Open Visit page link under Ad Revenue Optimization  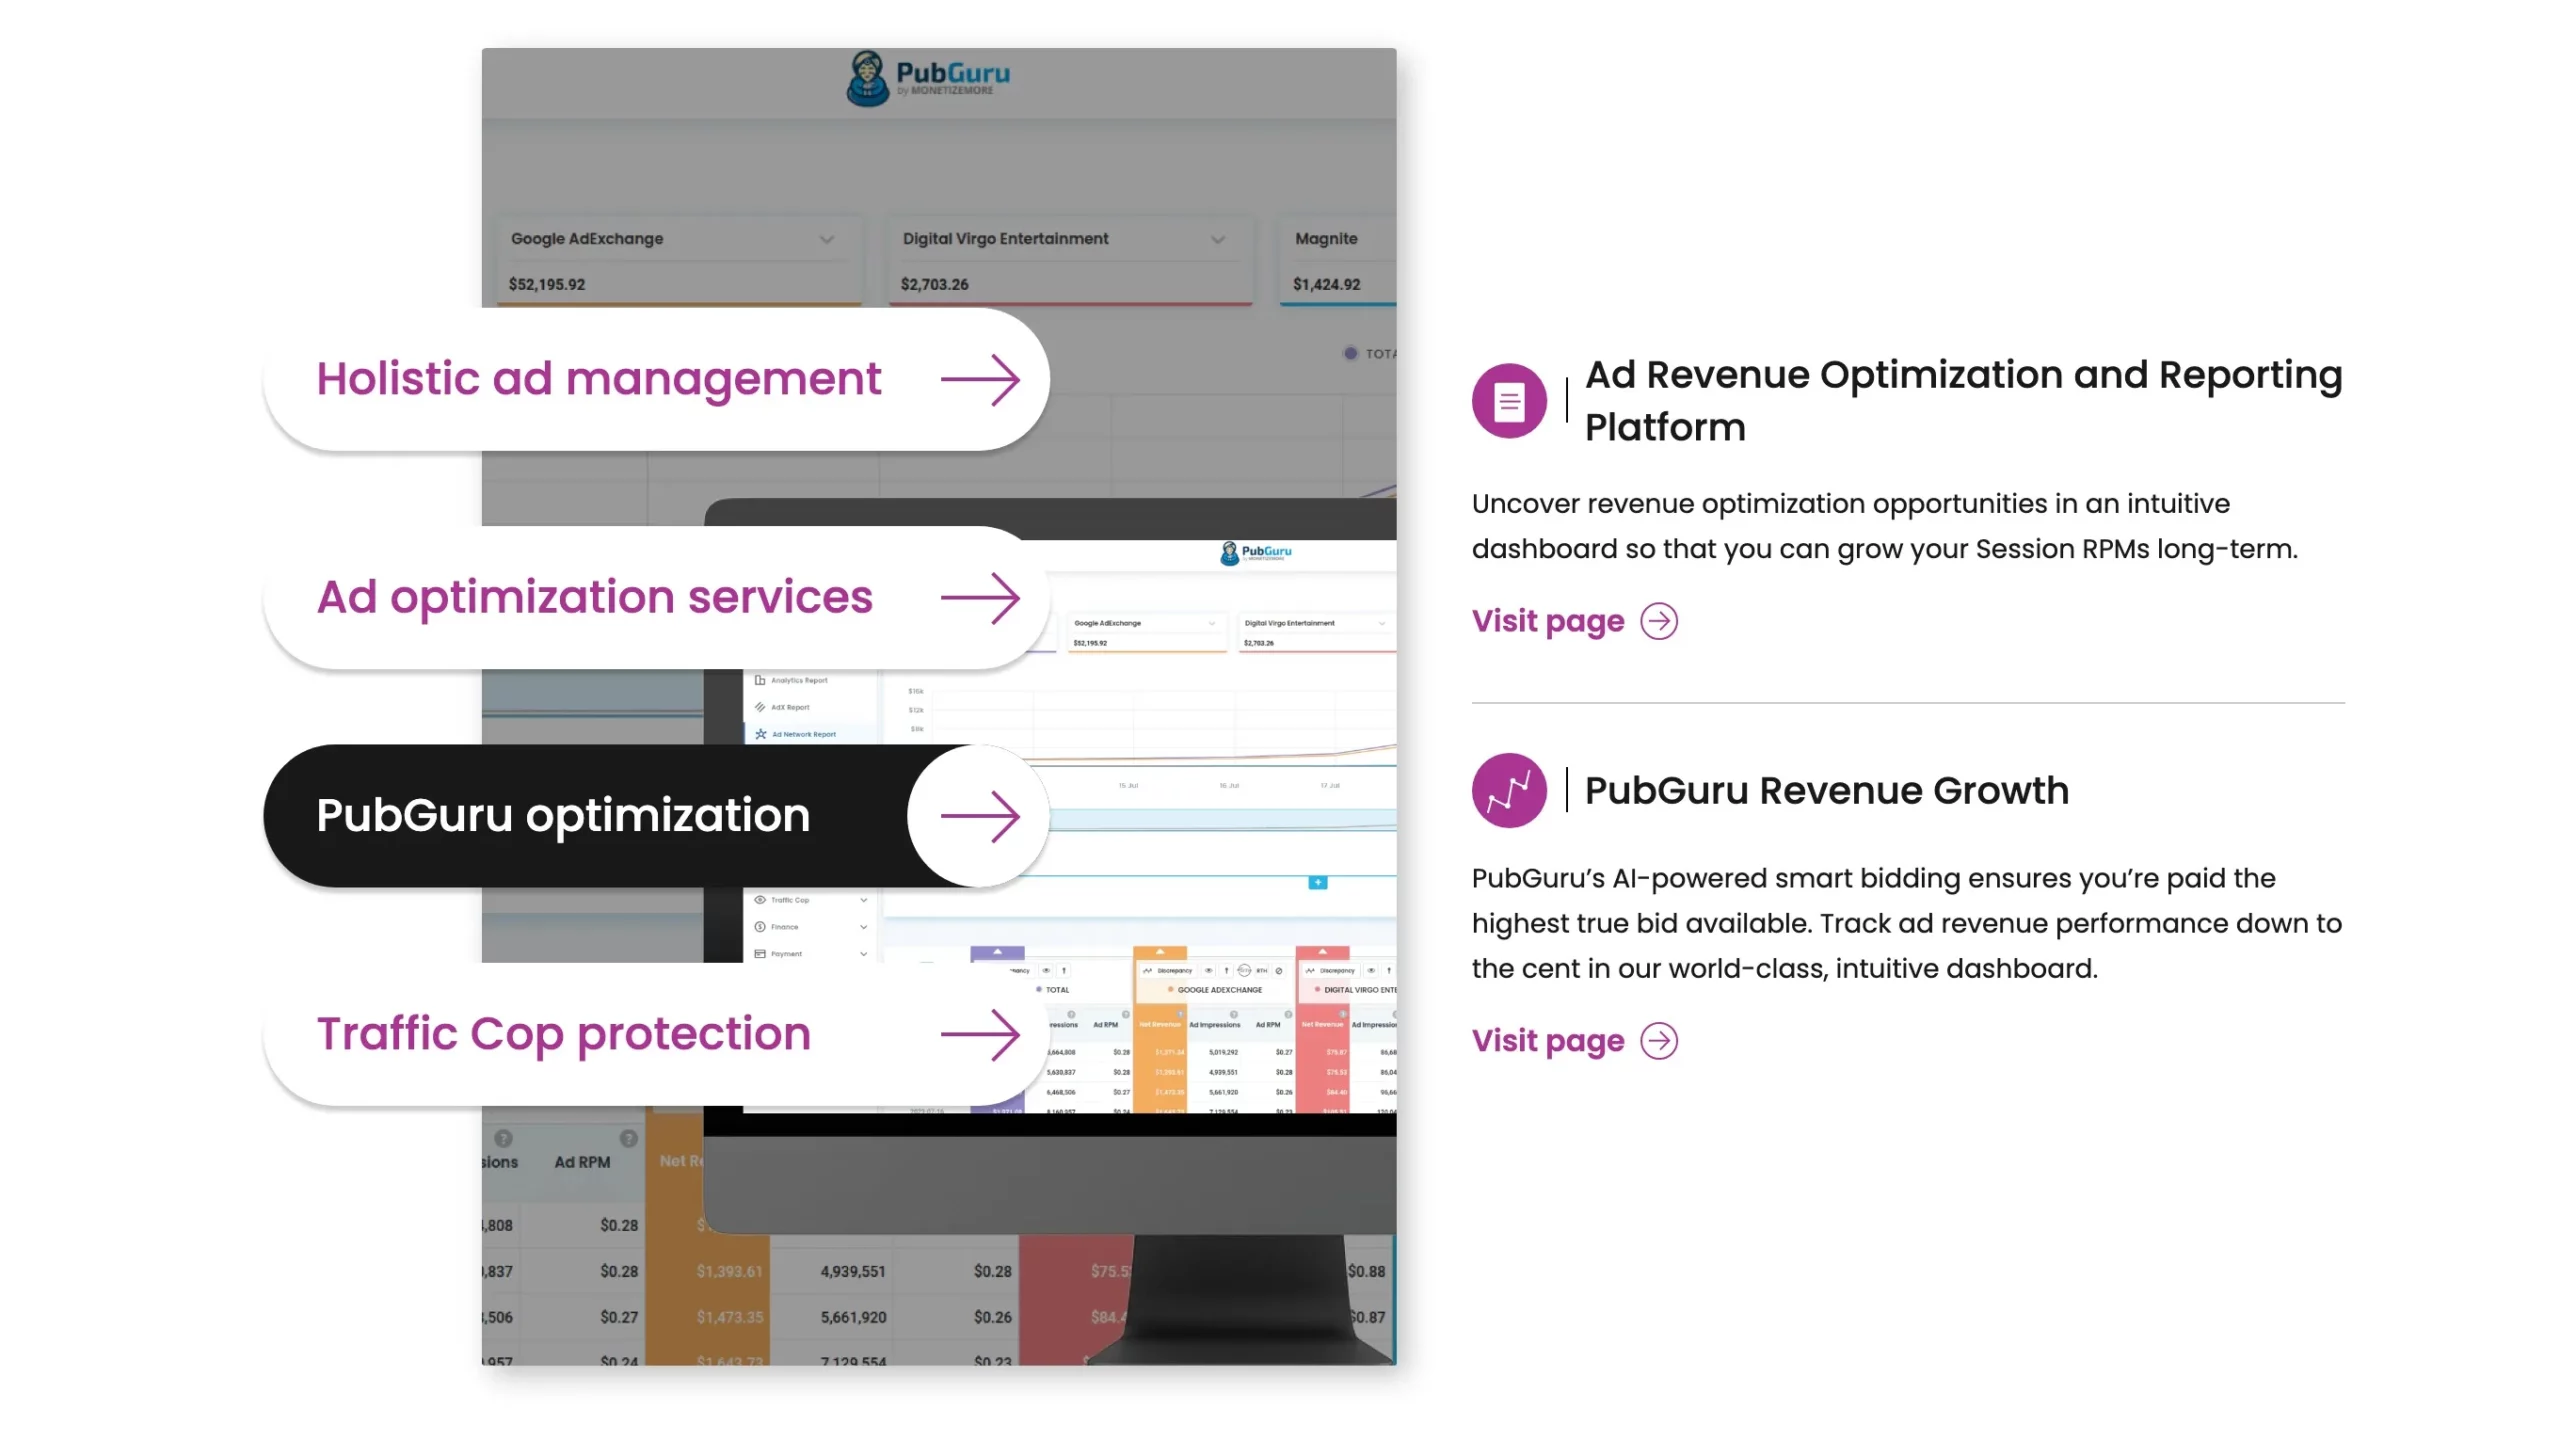pyautogui.click(x=1547, y=621)
